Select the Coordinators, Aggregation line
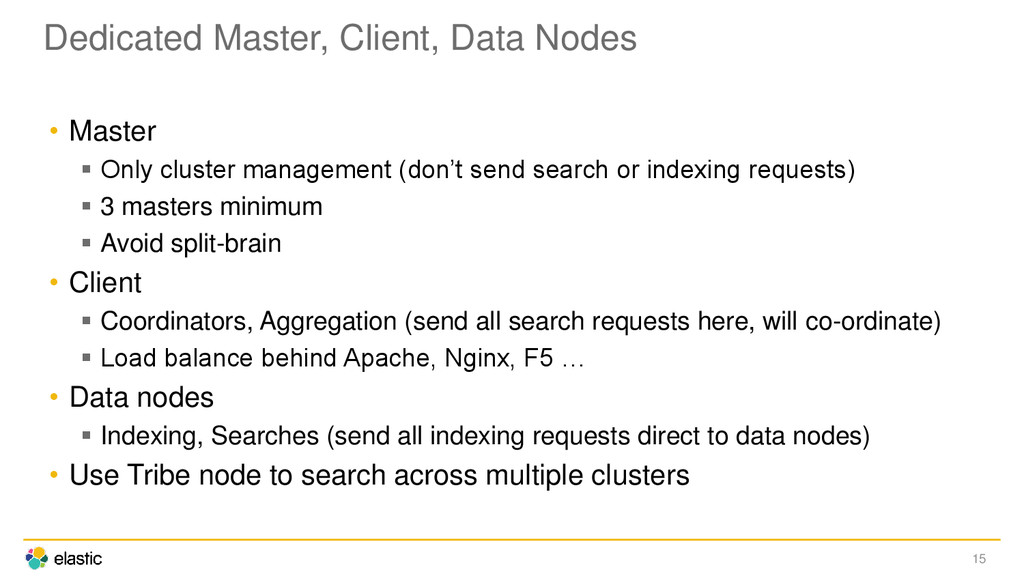The image size is (1024, 576). coord(520,321)
